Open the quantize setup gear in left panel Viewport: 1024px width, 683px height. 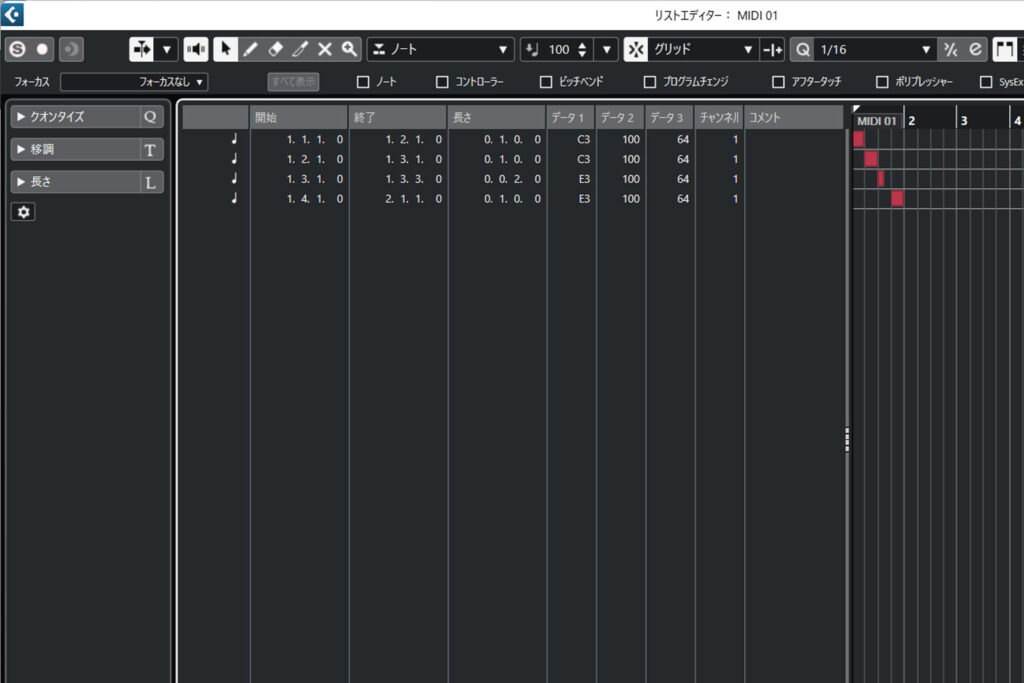click(22, 212)
